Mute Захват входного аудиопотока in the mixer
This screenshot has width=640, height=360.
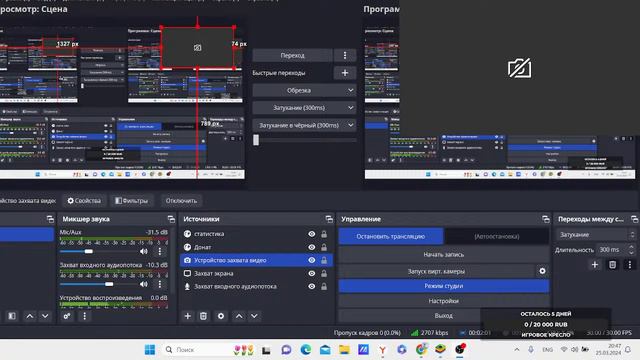pos(144,284)
